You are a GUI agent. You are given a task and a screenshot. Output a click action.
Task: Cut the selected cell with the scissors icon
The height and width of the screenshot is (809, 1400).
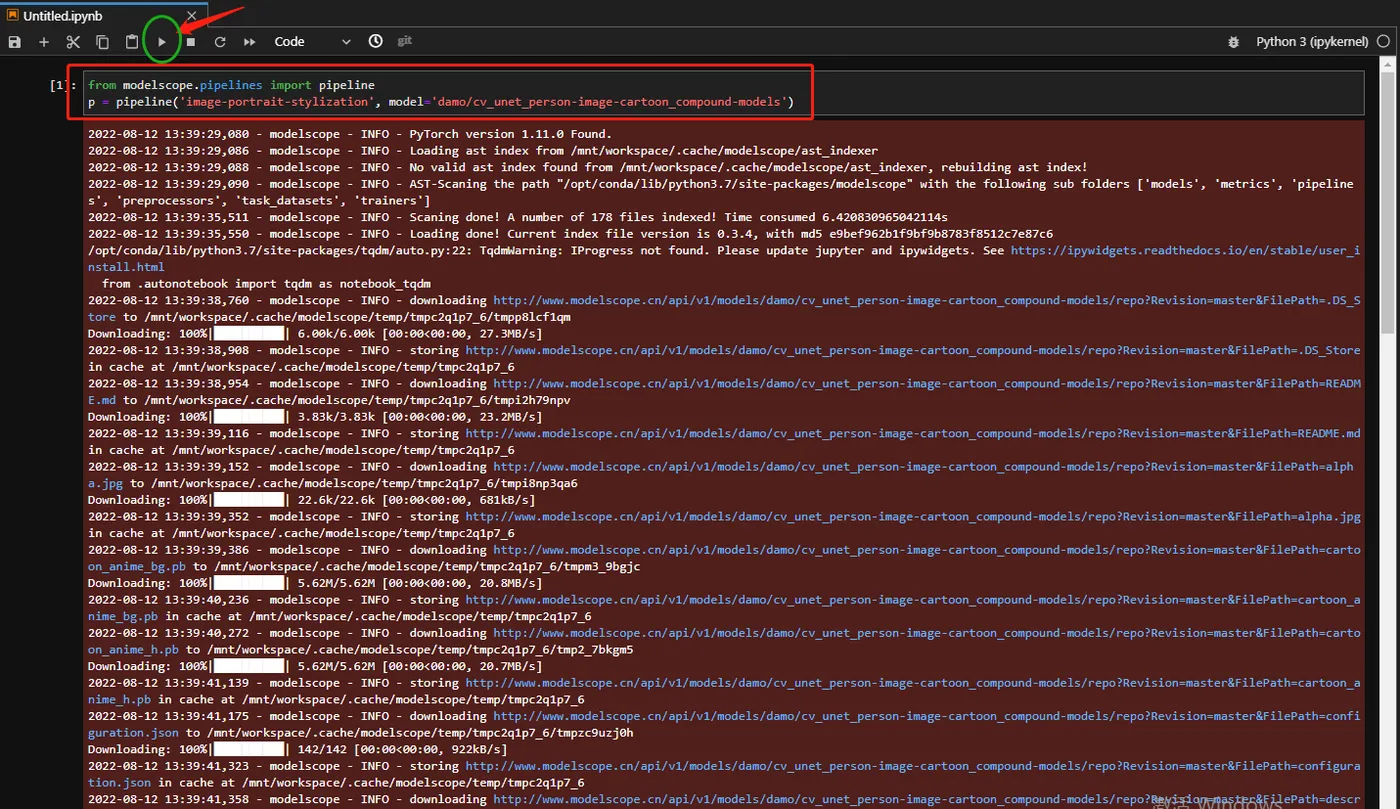(x=73, y=42)
